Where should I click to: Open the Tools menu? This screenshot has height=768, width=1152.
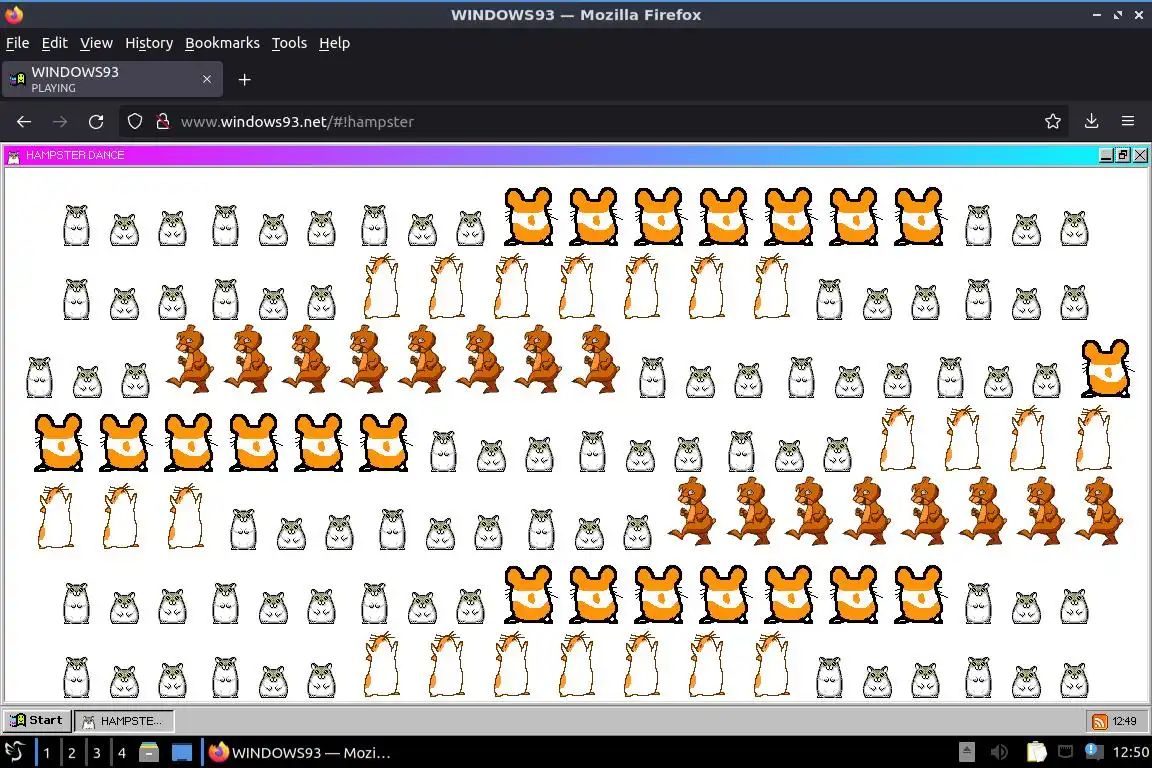289,43
